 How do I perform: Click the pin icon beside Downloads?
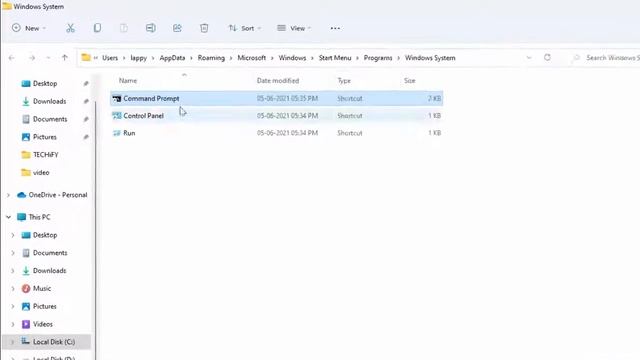pos(86,101)
